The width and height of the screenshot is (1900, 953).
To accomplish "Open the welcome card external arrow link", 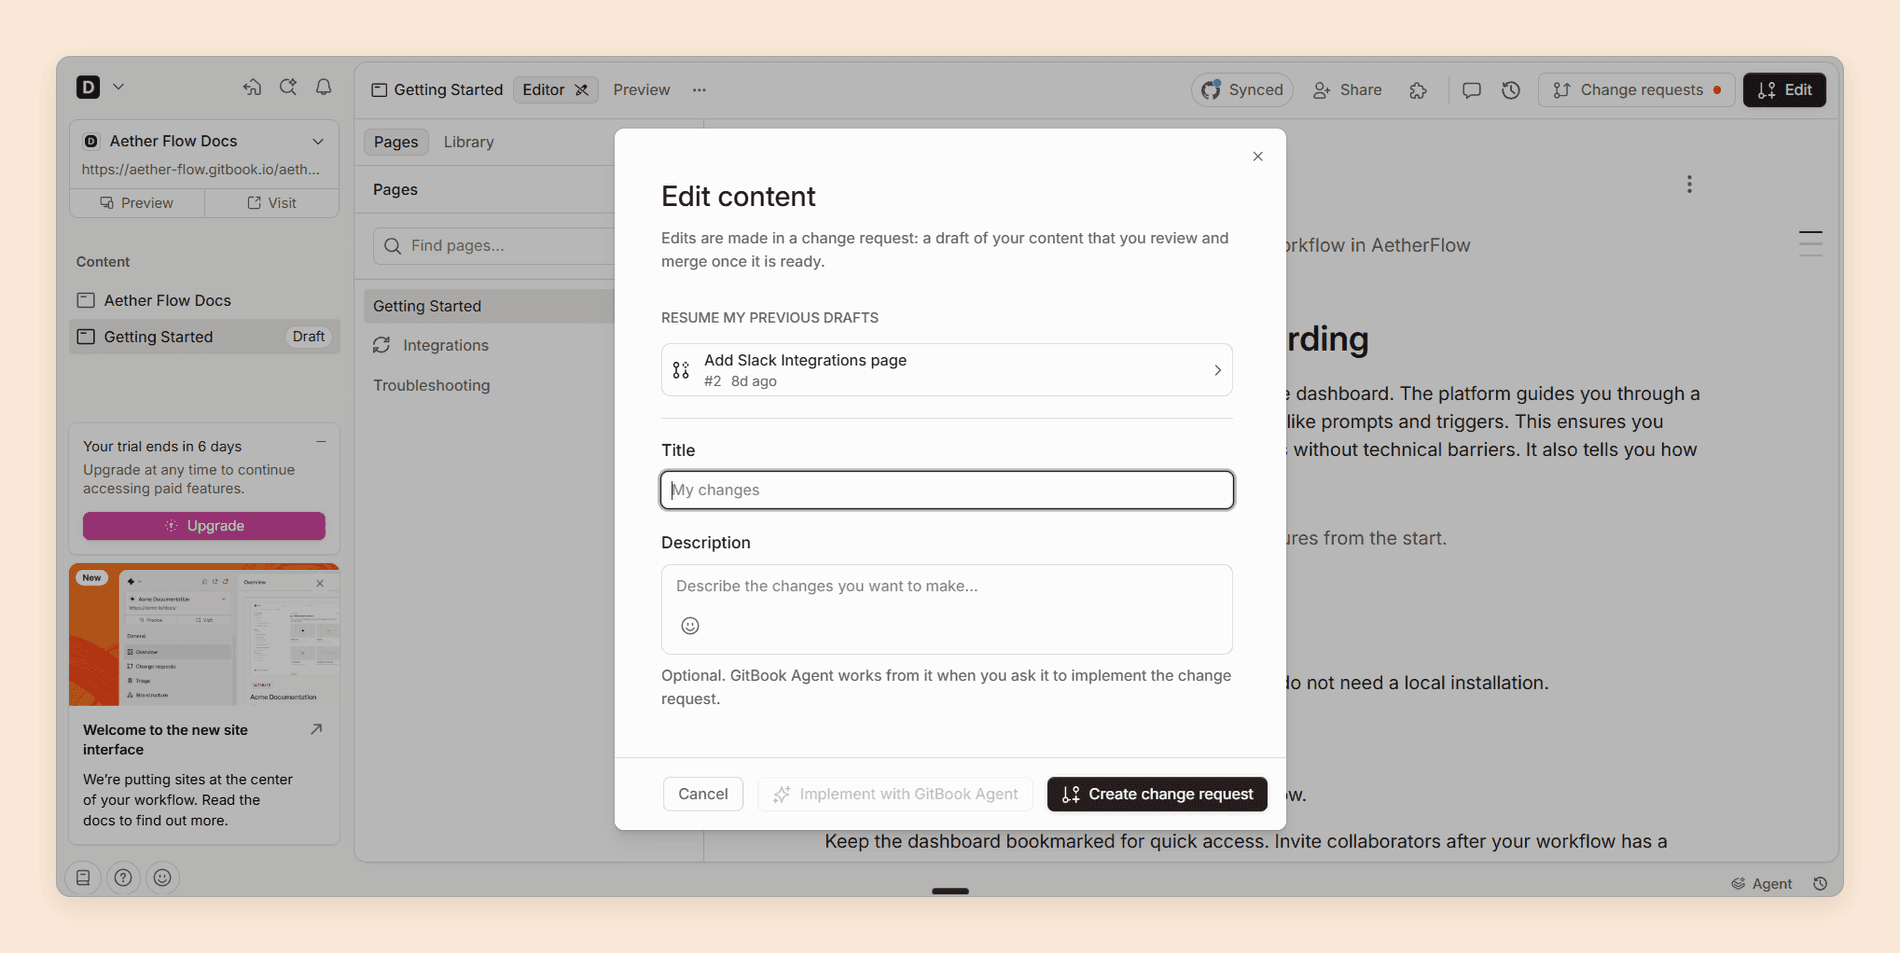I will pyautogui.click(x=316, y=730).
